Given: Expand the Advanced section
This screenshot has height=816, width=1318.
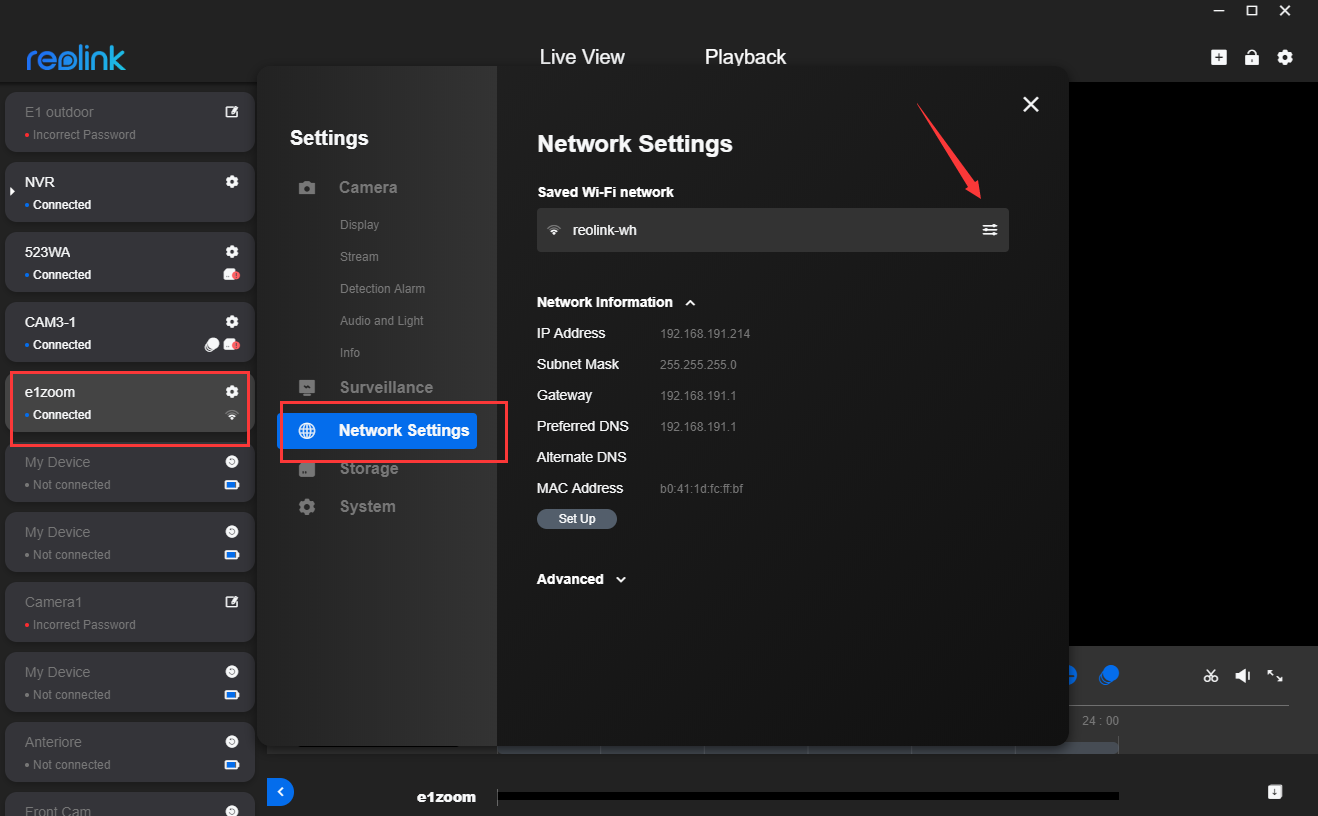Looking at the screenshot, I should click(x=621, y=579).
